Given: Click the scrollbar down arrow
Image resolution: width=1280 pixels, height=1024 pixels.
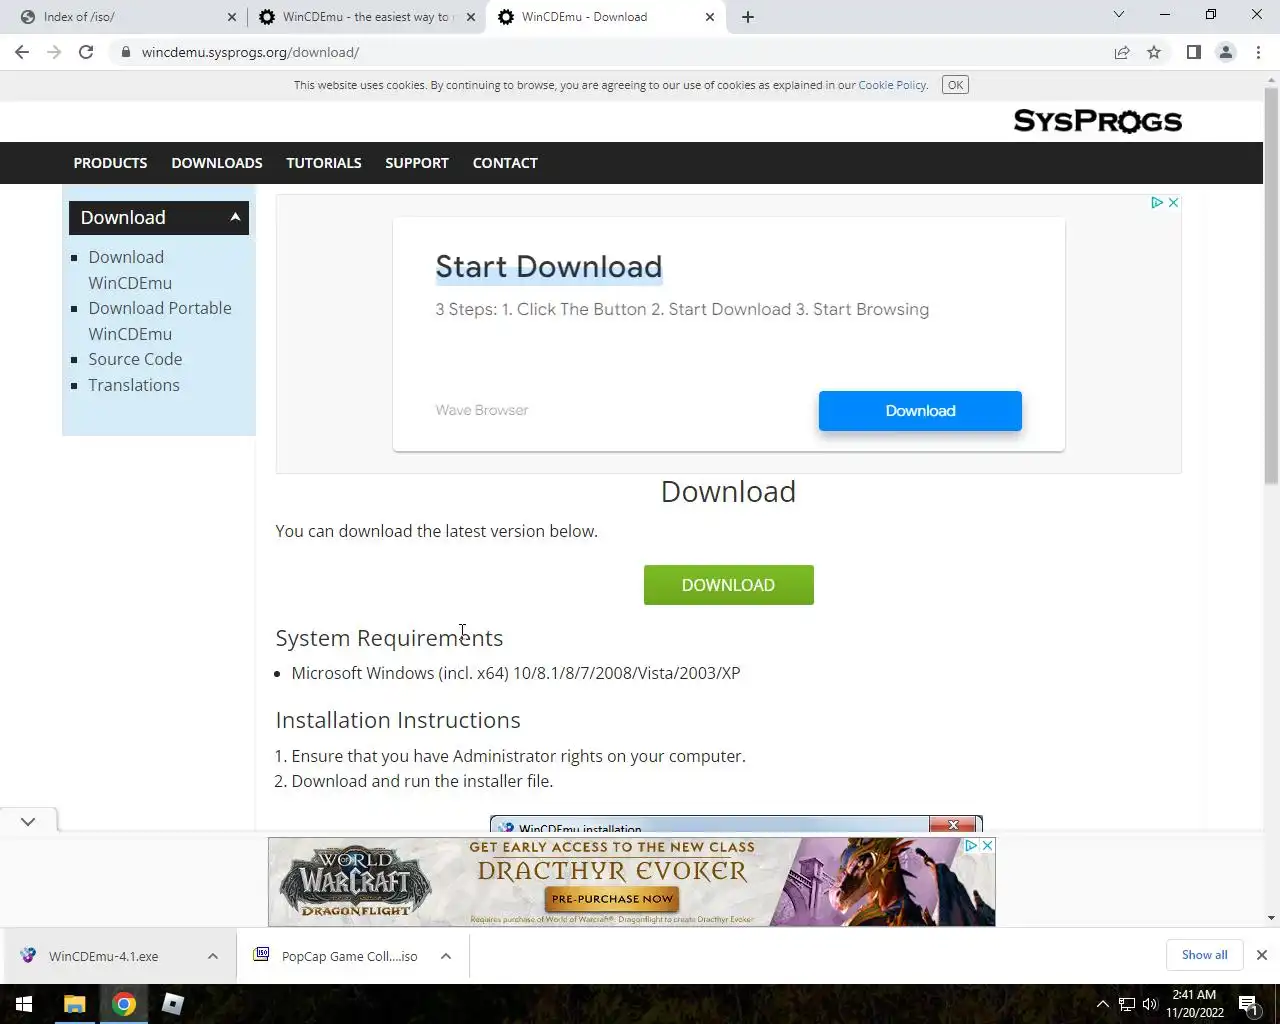Looking at the screenshot, I should point(1271,918).
